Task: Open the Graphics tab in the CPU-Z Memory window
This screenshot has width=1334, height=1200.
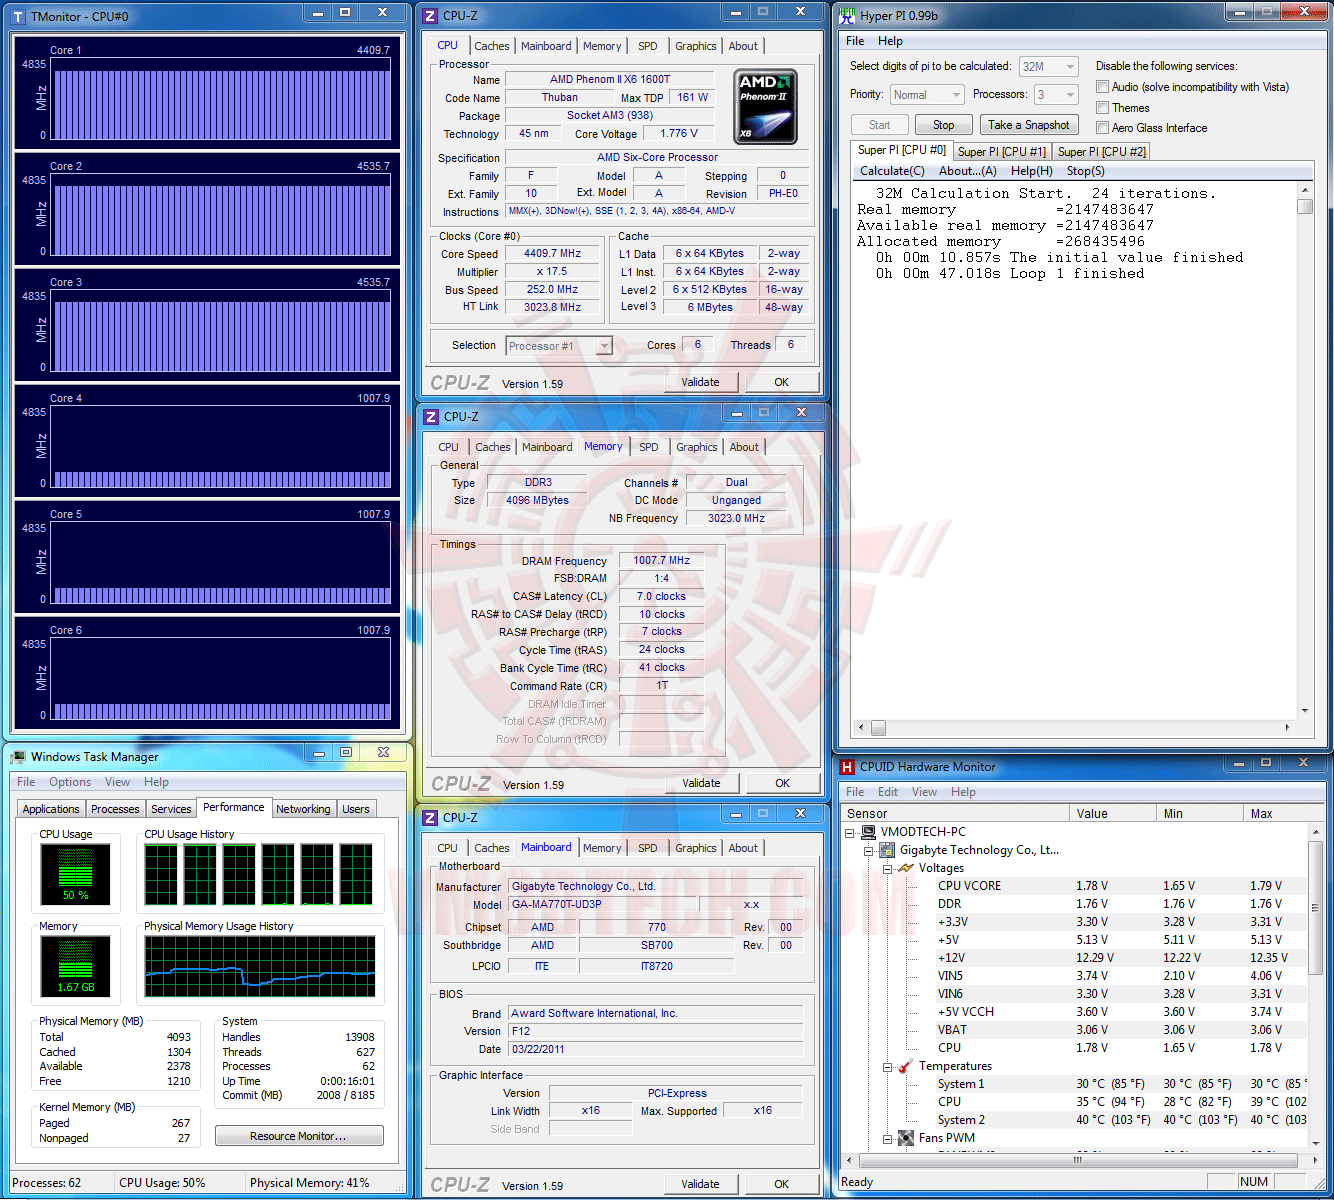Action: coord(696,447)
